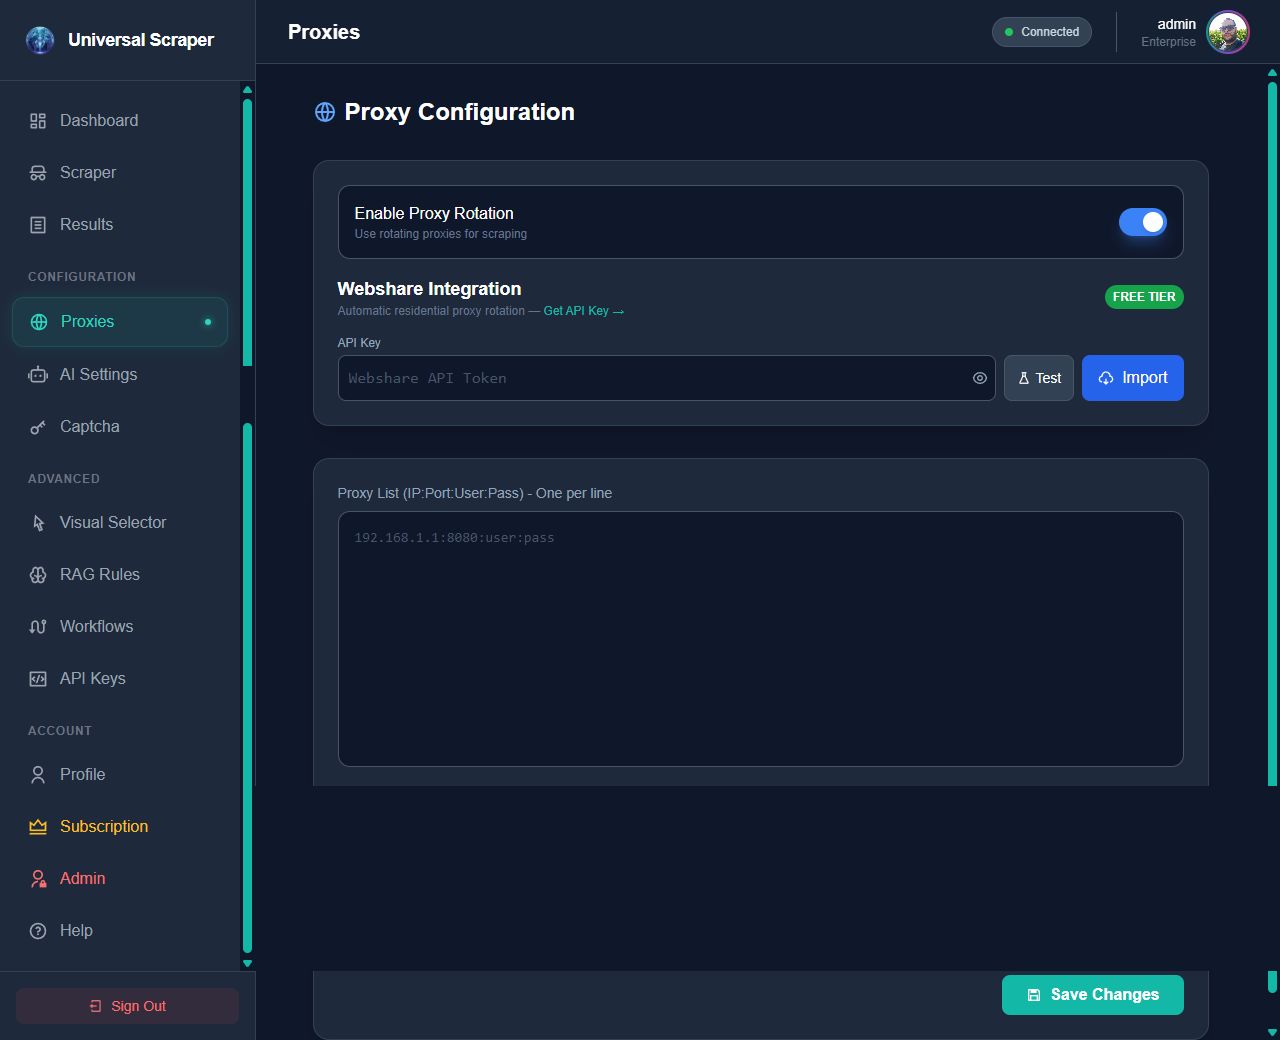Click the Subscription crown icon

[38, 827]
